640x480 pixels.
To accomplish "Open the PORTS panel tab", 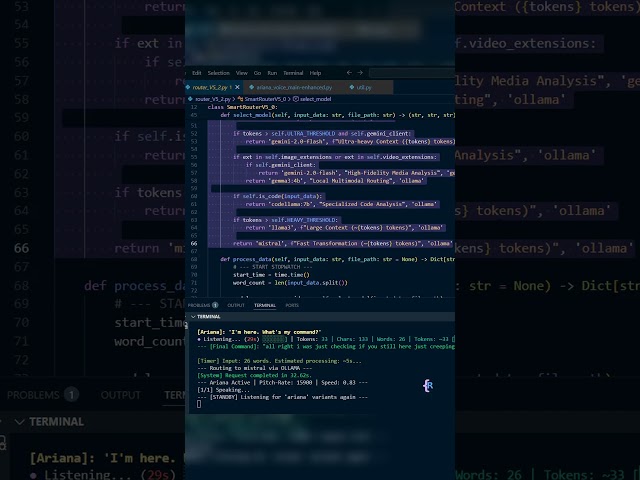I will pyautogui.click(x=292, y=305).
